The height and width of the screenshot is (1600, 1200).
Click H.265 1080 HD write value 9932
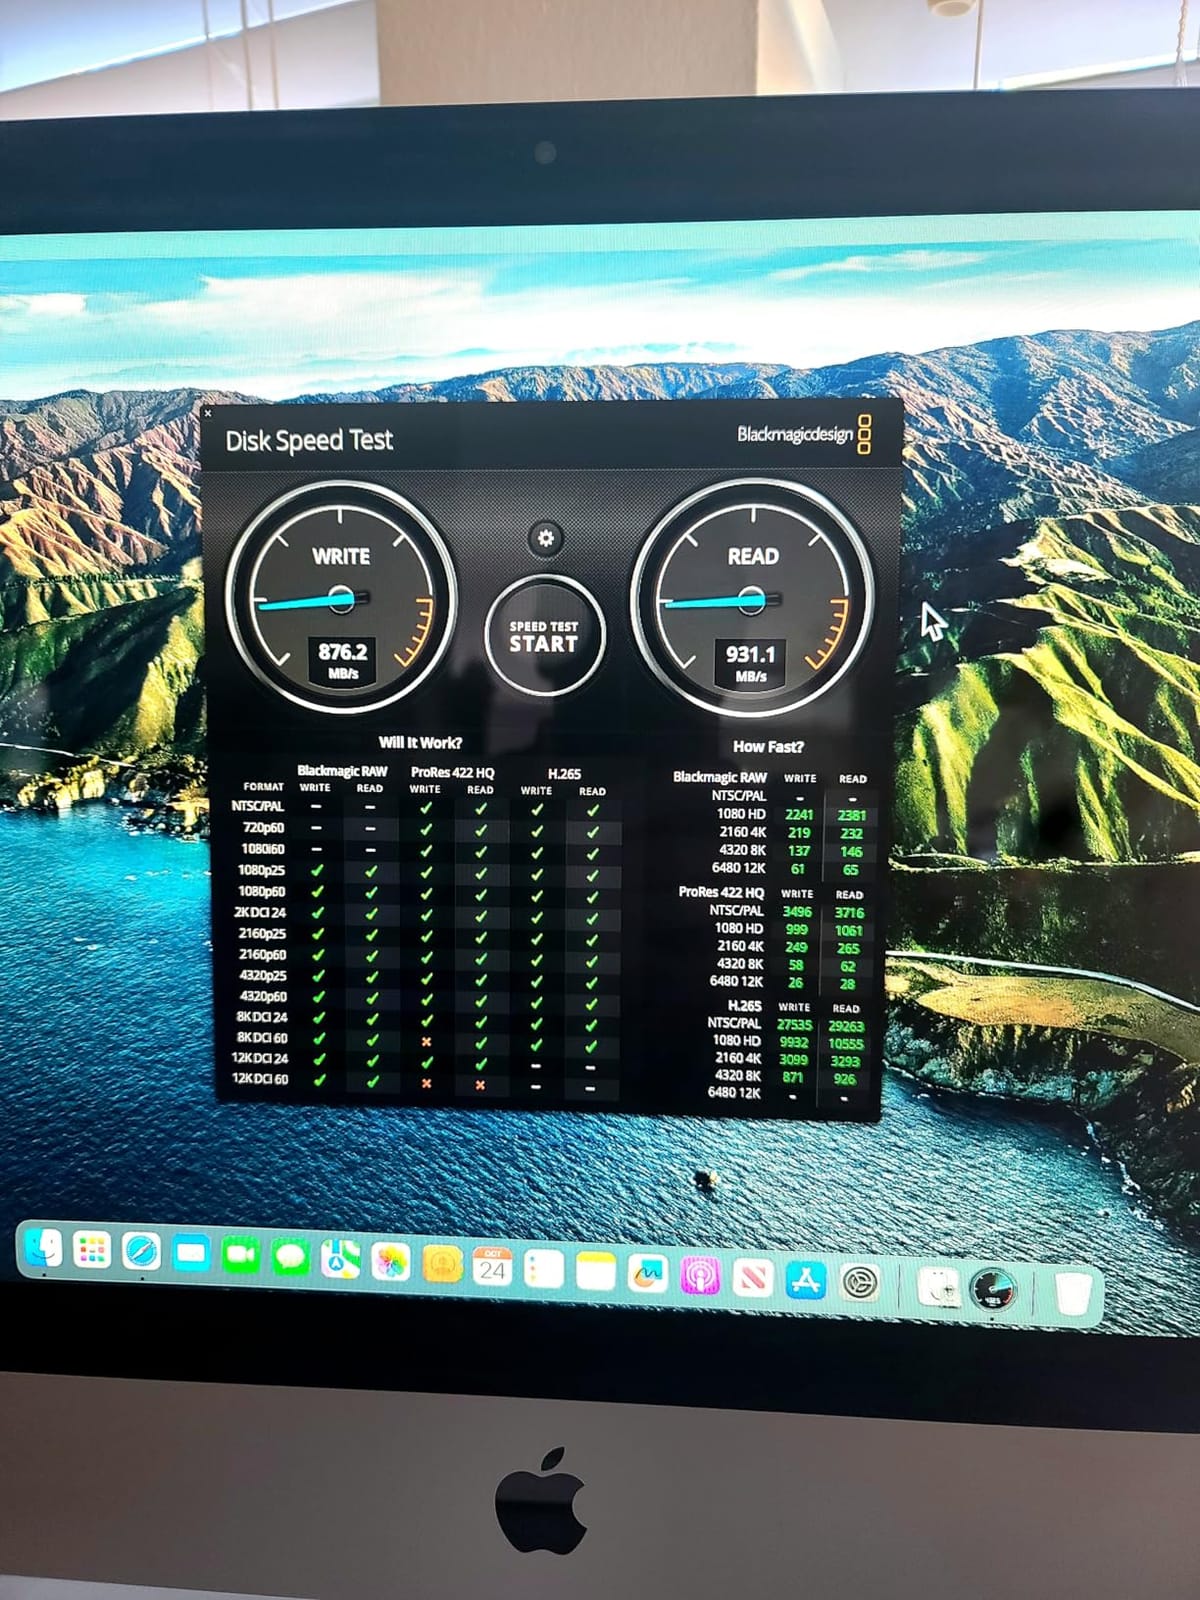tap(794, 1043)
